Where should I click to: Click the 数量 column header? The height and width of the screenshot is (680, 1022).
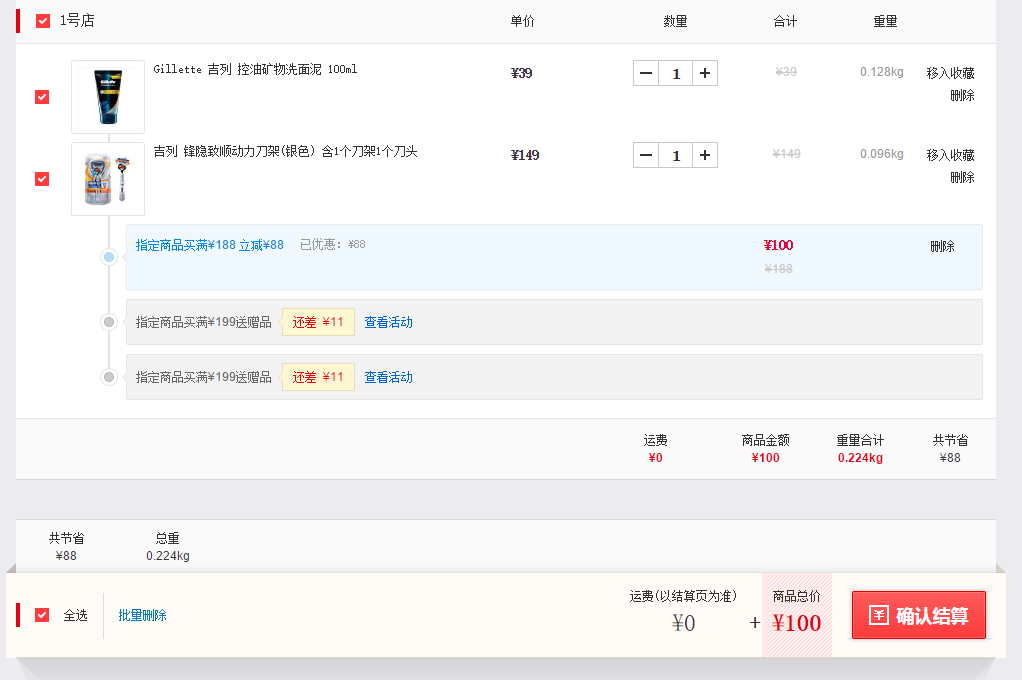pos(675,22)
